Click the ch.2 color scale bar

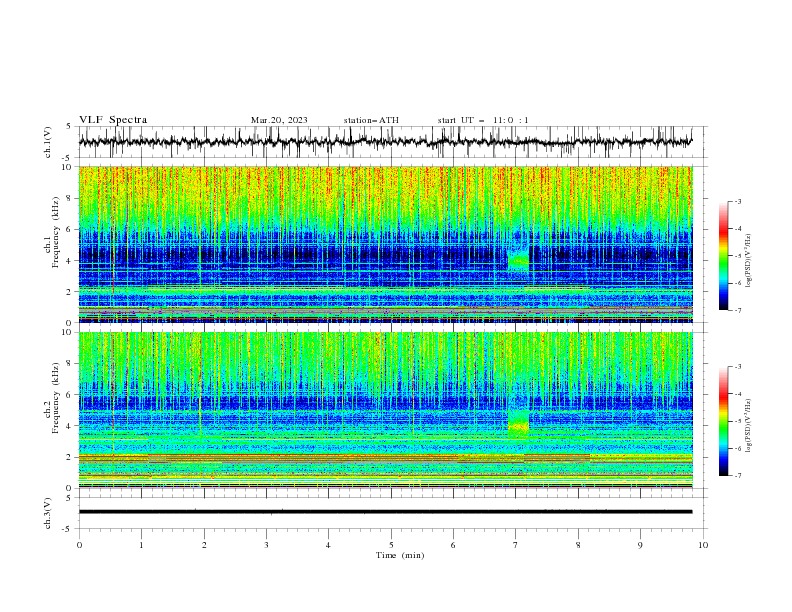point(723,421)
